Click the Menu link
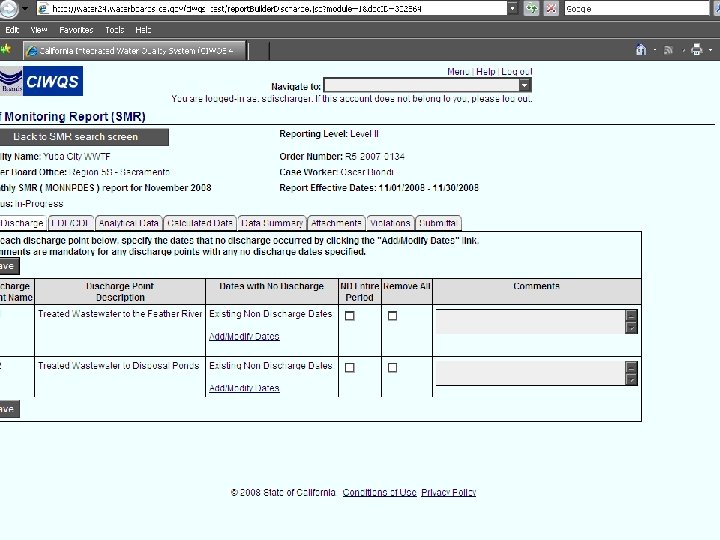720x540 pixels. (458, 72)
